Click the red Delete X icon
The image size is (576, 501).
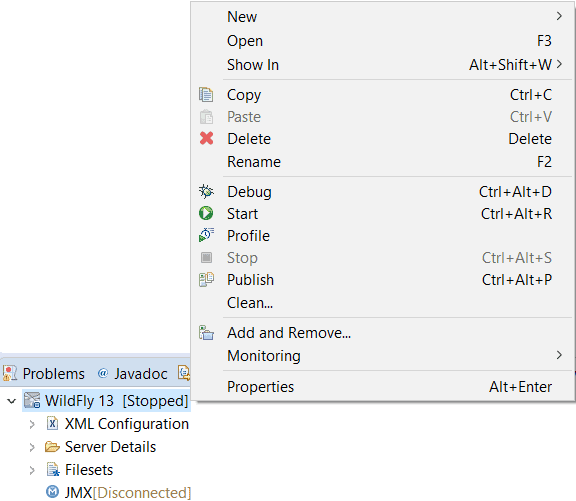206,138
